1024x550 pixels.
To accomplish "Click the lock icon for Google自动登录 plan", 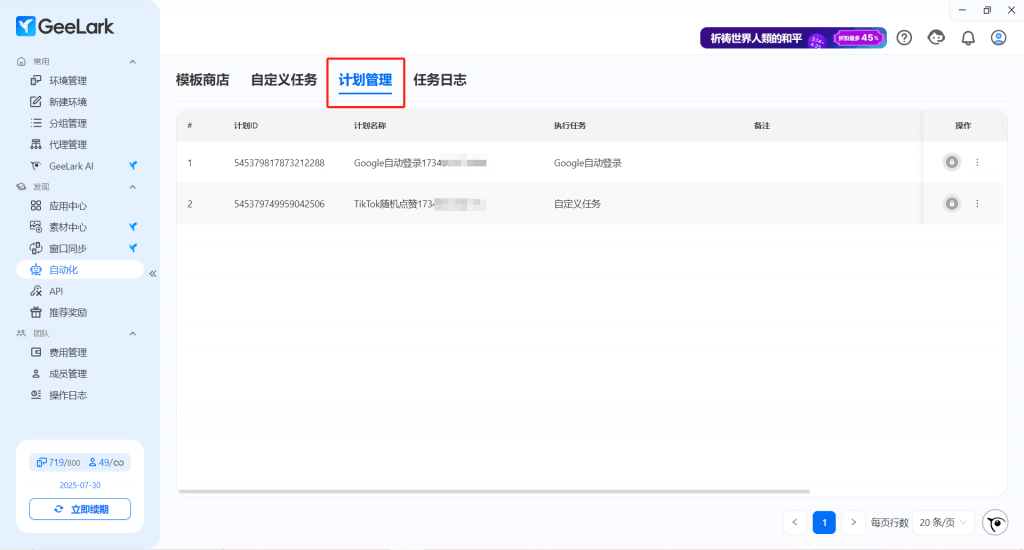I will [x=952, y=162].
